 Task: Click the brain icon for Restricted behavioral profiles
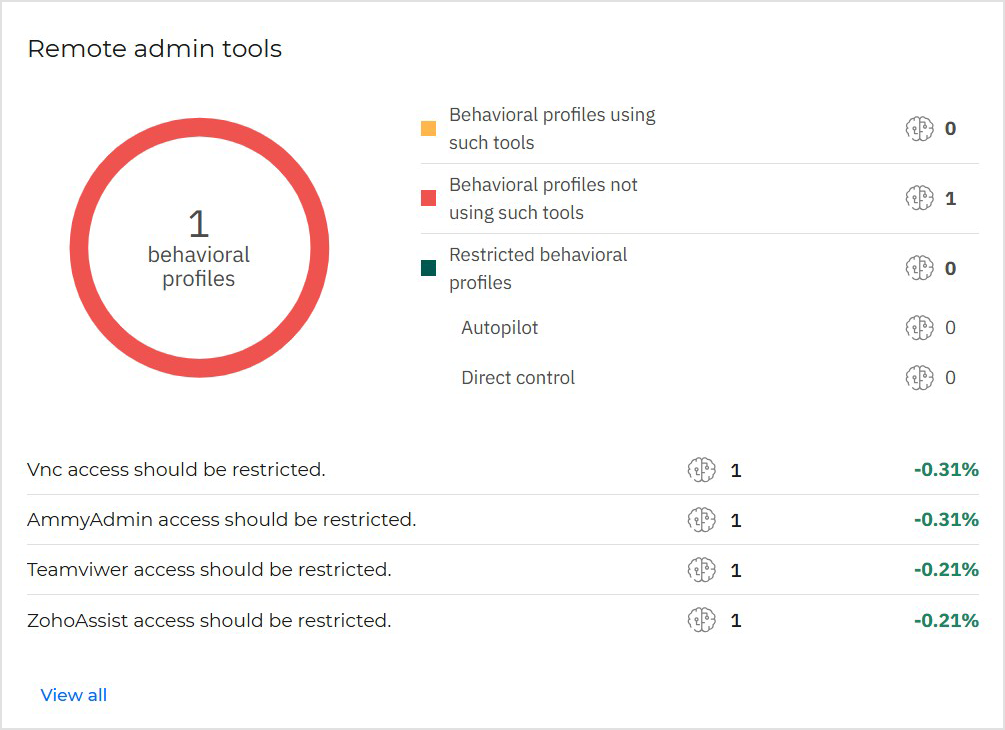920,267
